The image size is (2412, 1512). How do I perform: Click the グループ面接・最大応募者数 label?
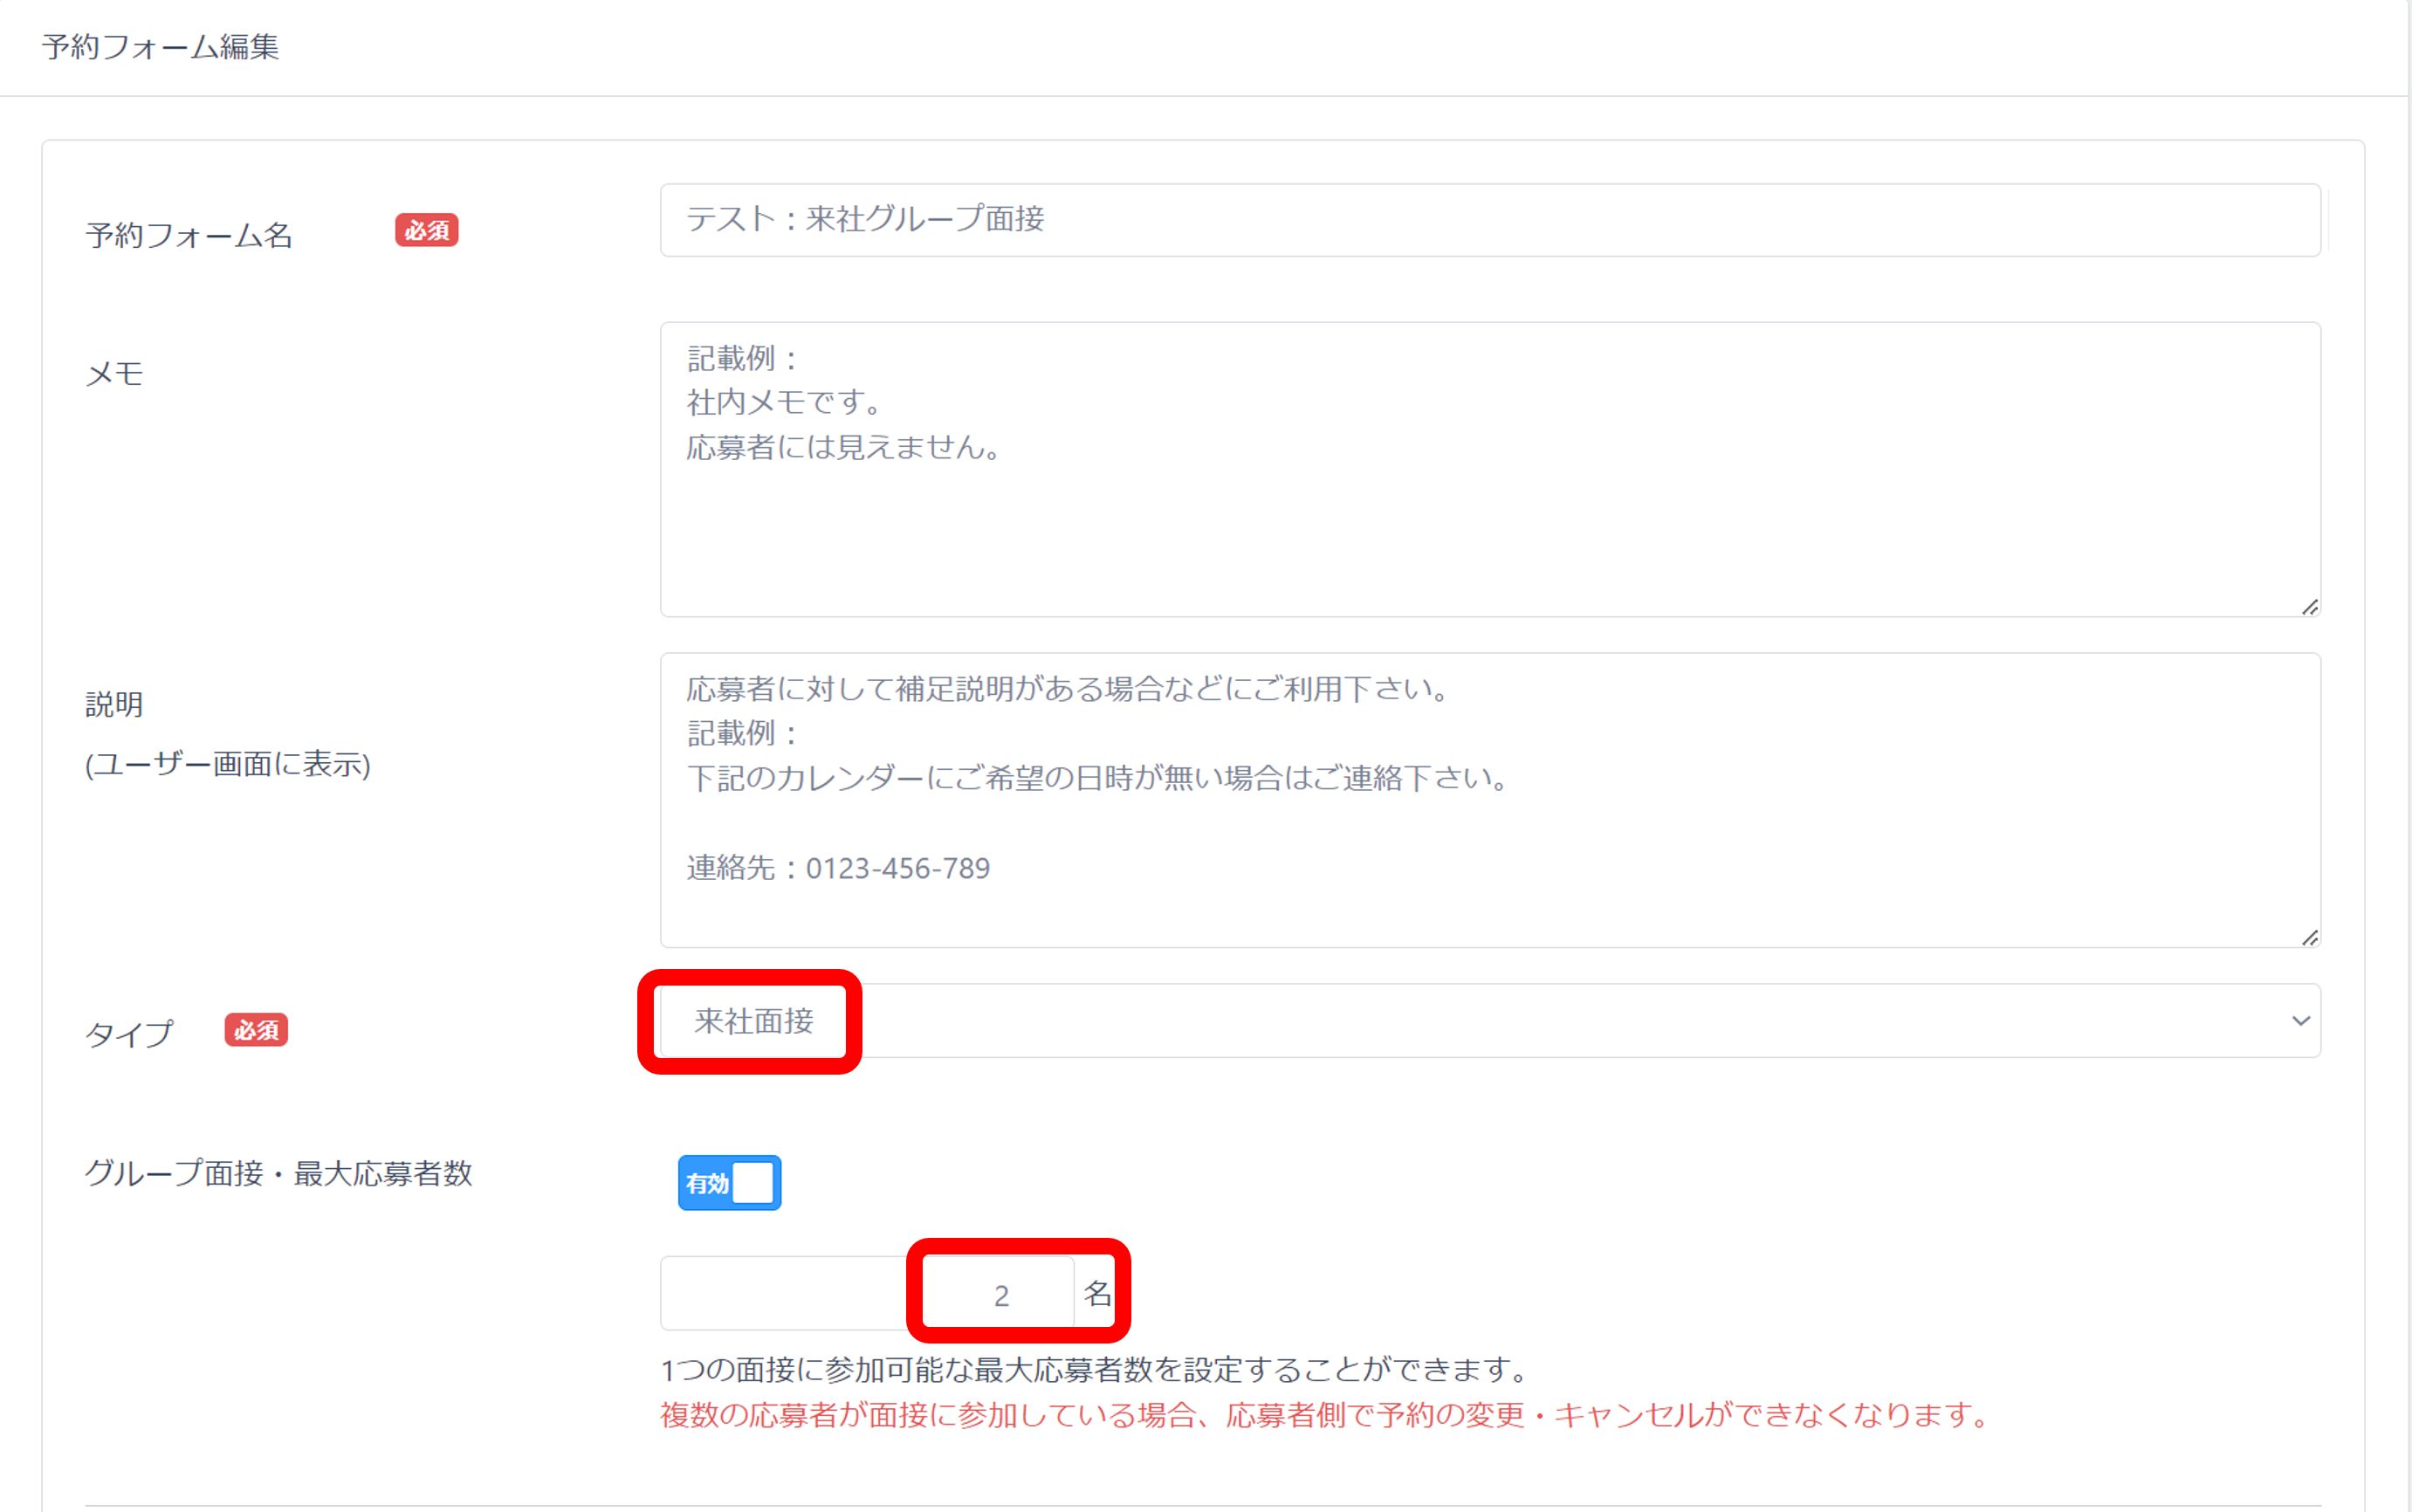point(278,1173)
